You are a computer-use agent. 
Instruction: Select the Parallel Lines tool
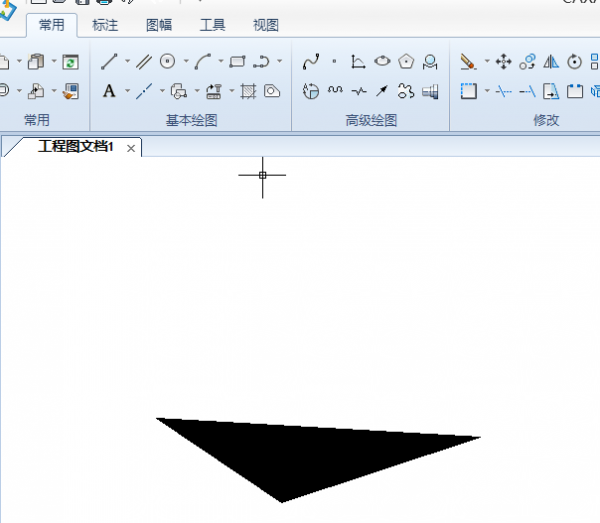point(144,62)
